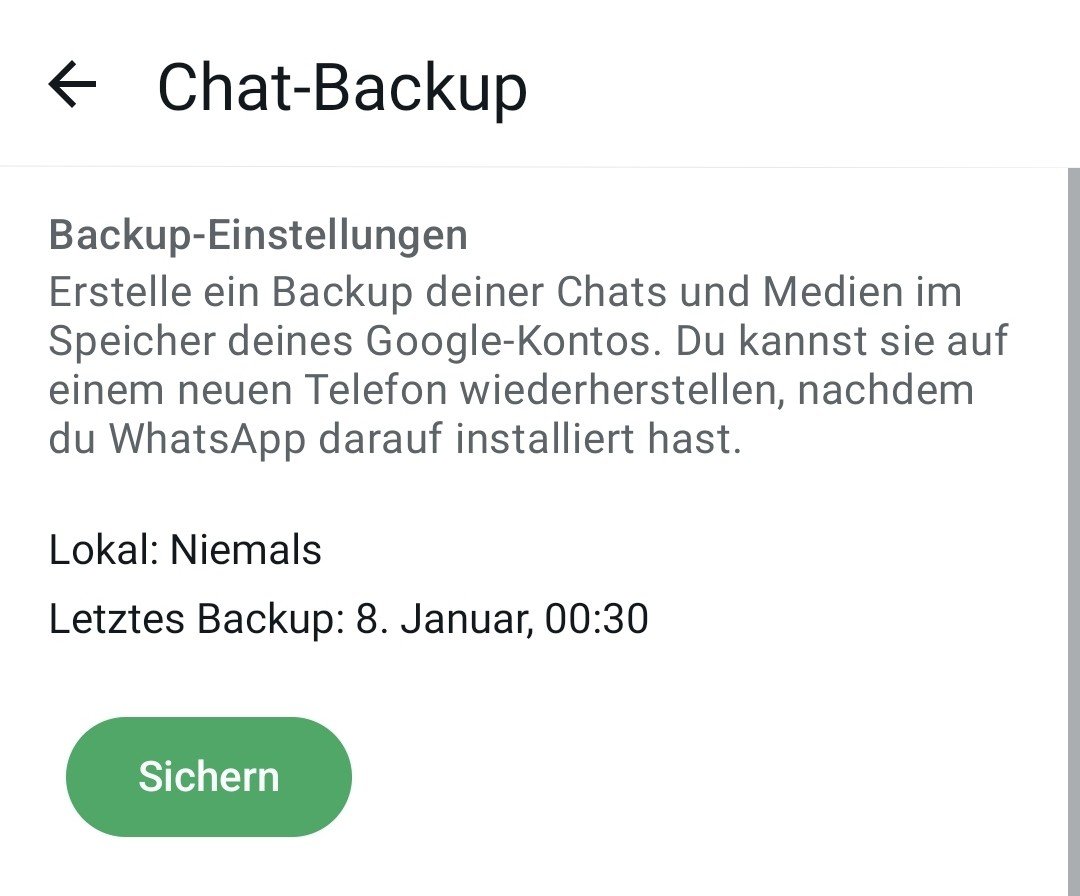This screenshot has width=1080, height=896.
Task: Click the word wiederherstellen in the description
Action: (623, 390)
